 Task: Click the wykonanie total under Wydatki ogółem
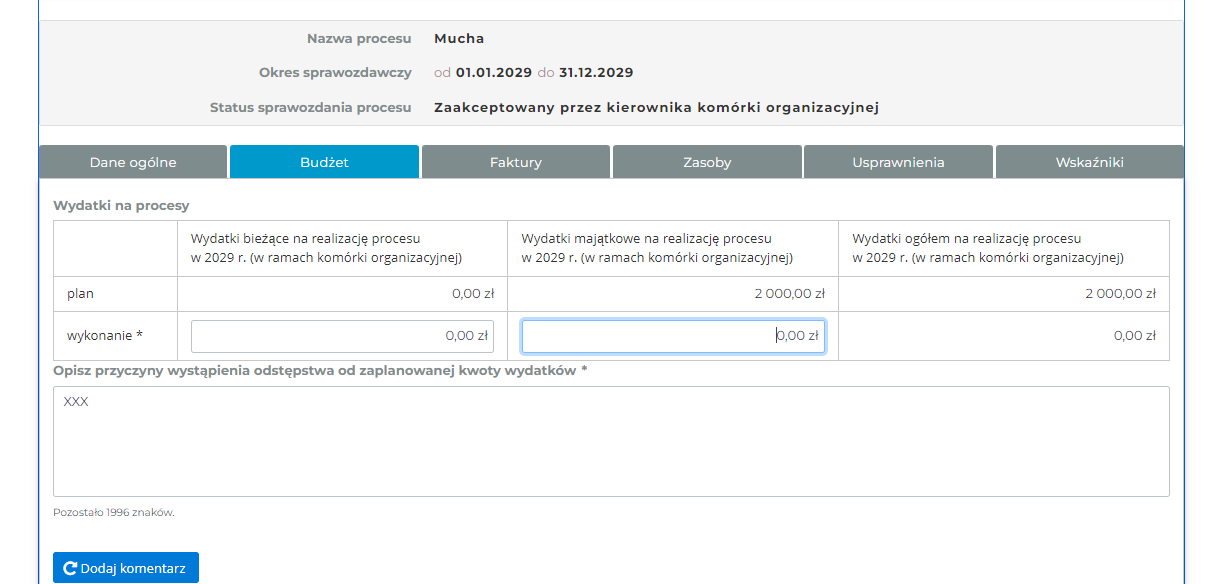click(x=1134, y=336)
